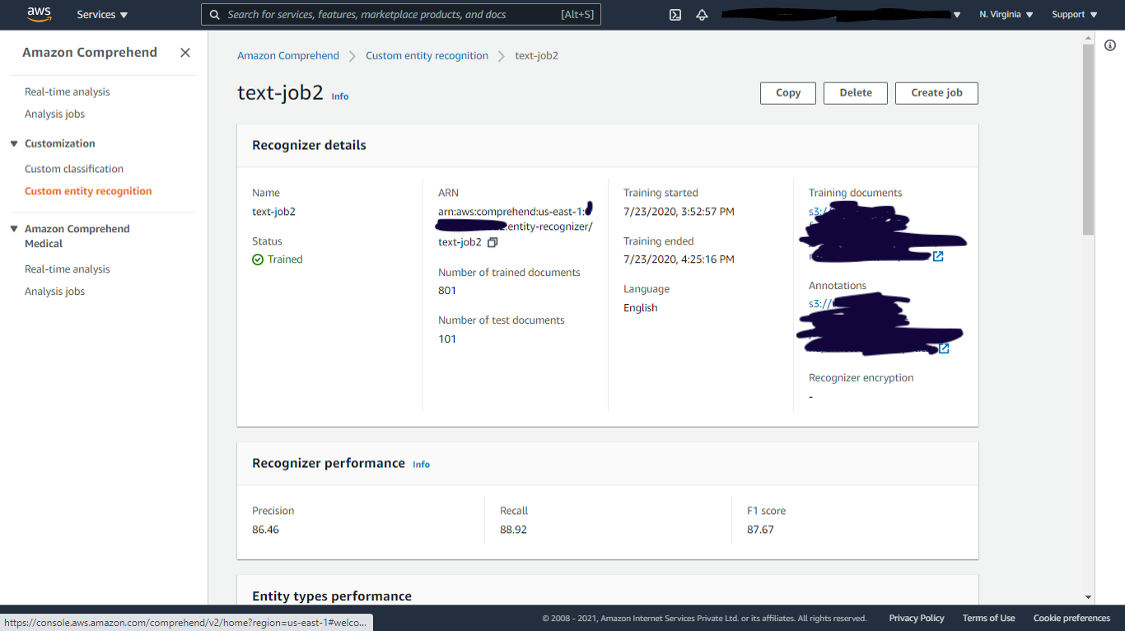Open the info help panel icon
This screenshot has width=1125, height=631.
pyautogui.click(x=1110, y=45)
